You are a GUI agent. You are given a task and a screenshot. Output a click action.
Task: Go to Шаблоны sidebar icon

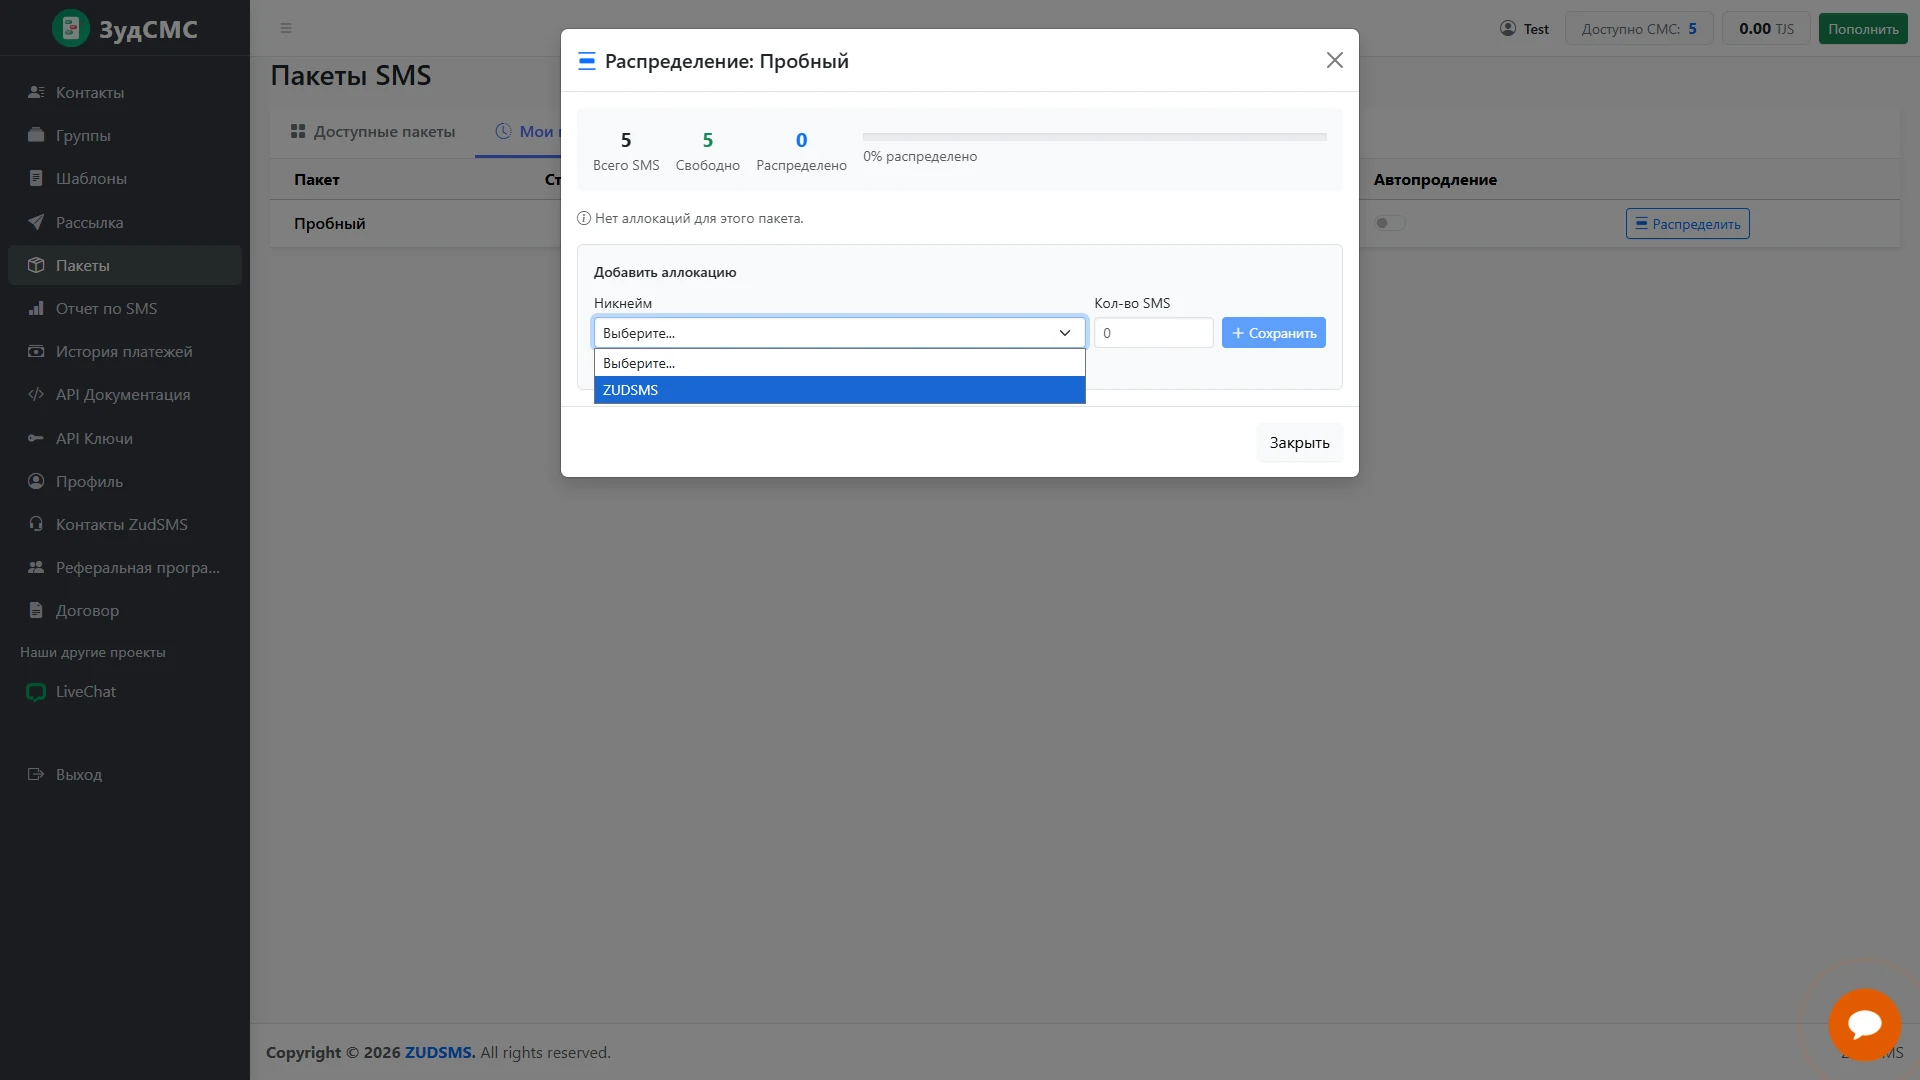pos(36,178)
